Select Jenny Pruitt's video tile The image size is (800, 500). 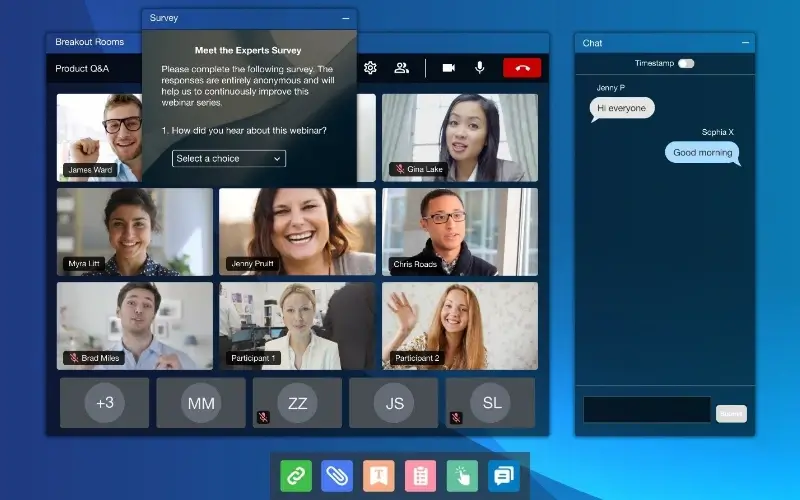(x=297, y=232)
